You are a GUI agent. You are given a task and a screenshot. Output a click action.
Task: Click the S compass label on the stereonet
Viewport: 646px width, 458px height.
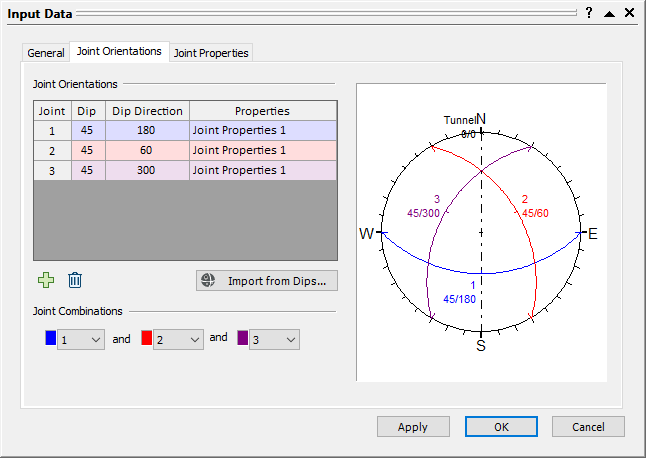pos(481,346)
